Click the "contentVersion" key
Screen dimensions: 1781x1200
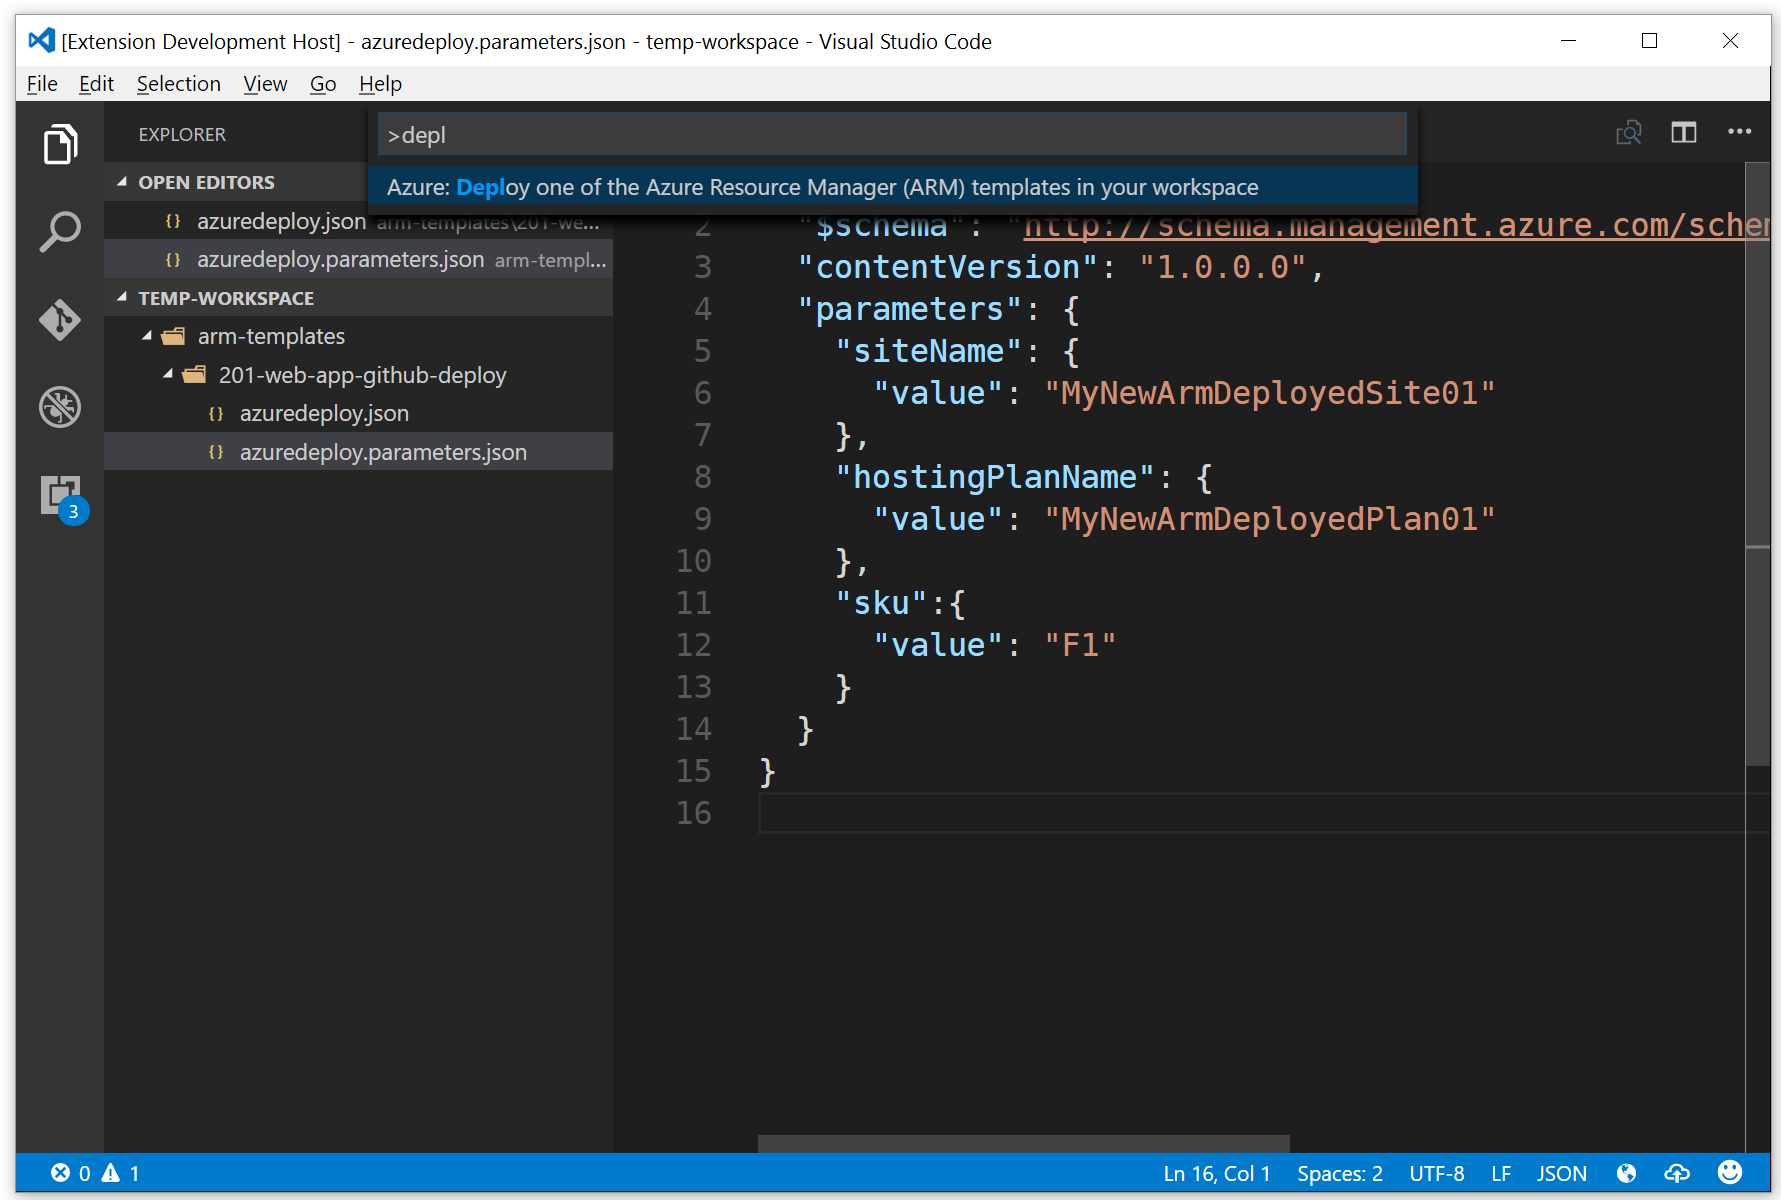(x=948, y=267)
